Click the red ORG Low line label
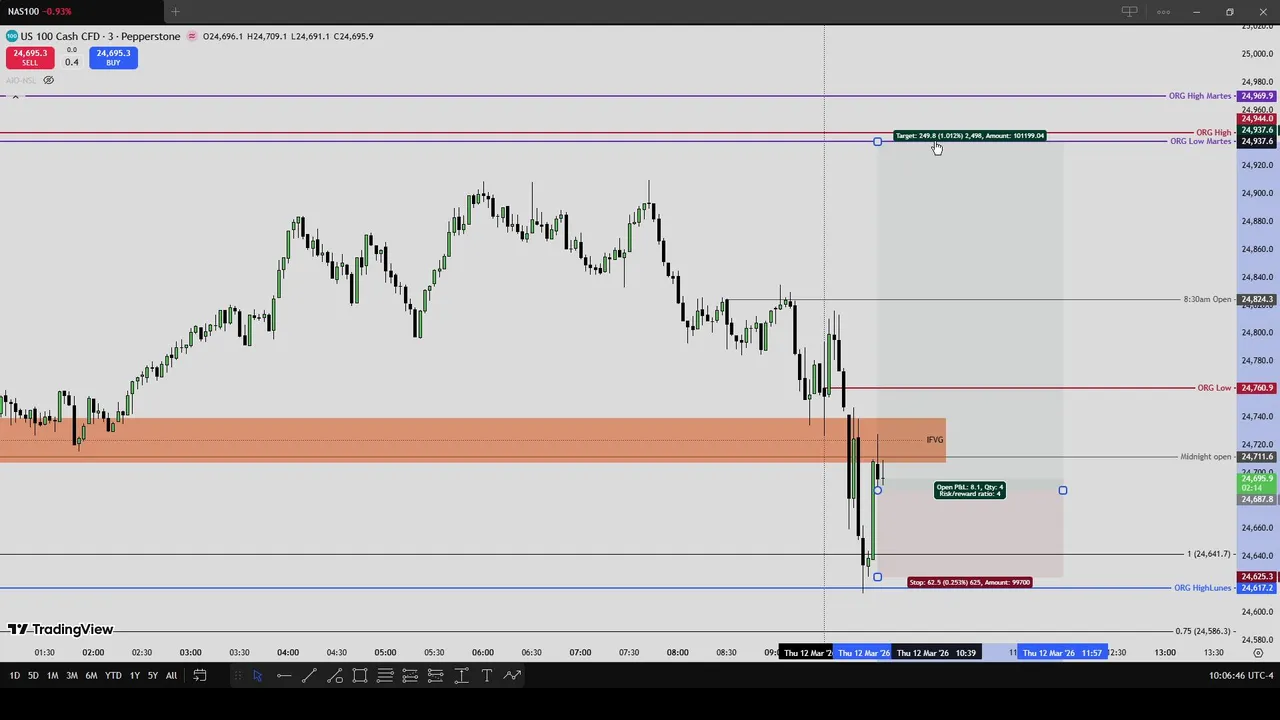Image resolution: width=1280 pixels, height=720 pixels. pos(1214,388)
